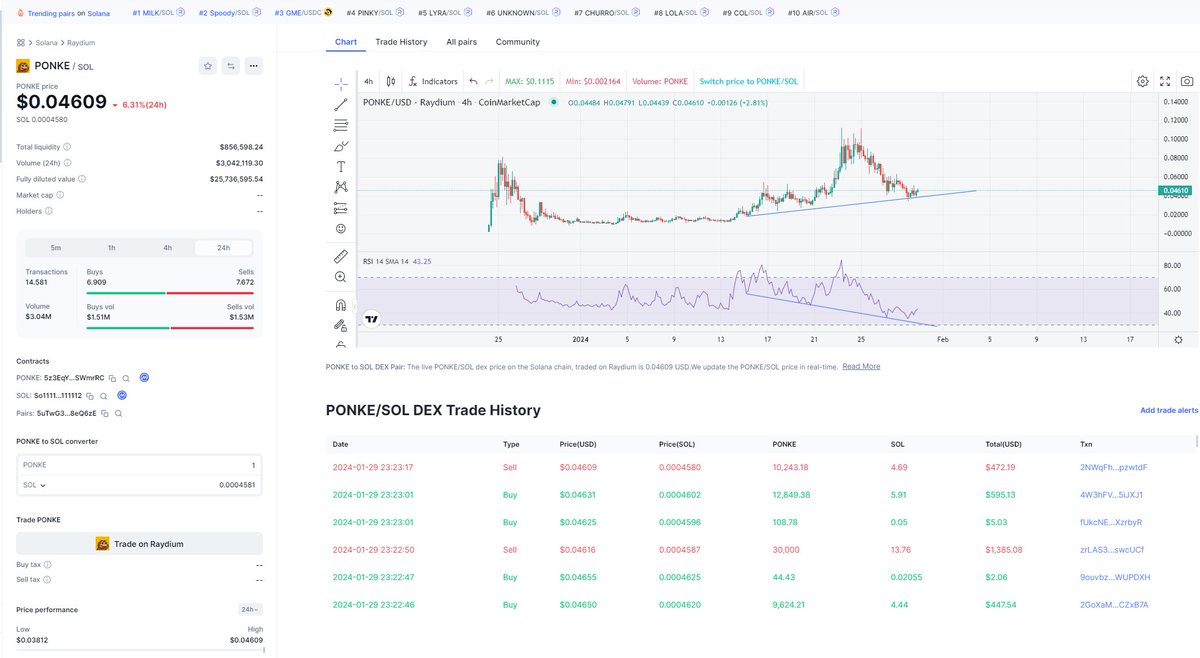Copy the Pairs contract address
The height and width of the screenshot is (658, 1200).
coord(104,413)
